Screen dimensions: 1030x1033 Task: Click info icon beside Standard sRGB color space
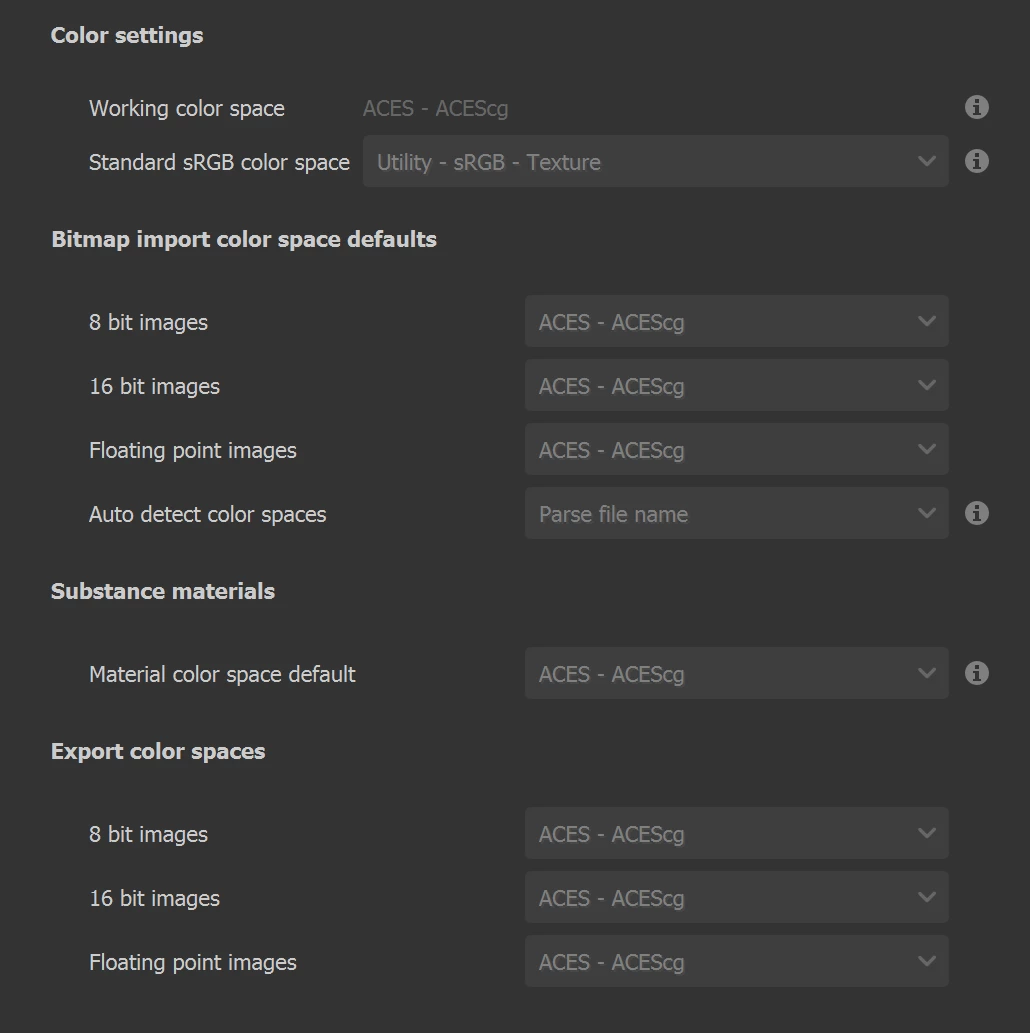(977, 161)
